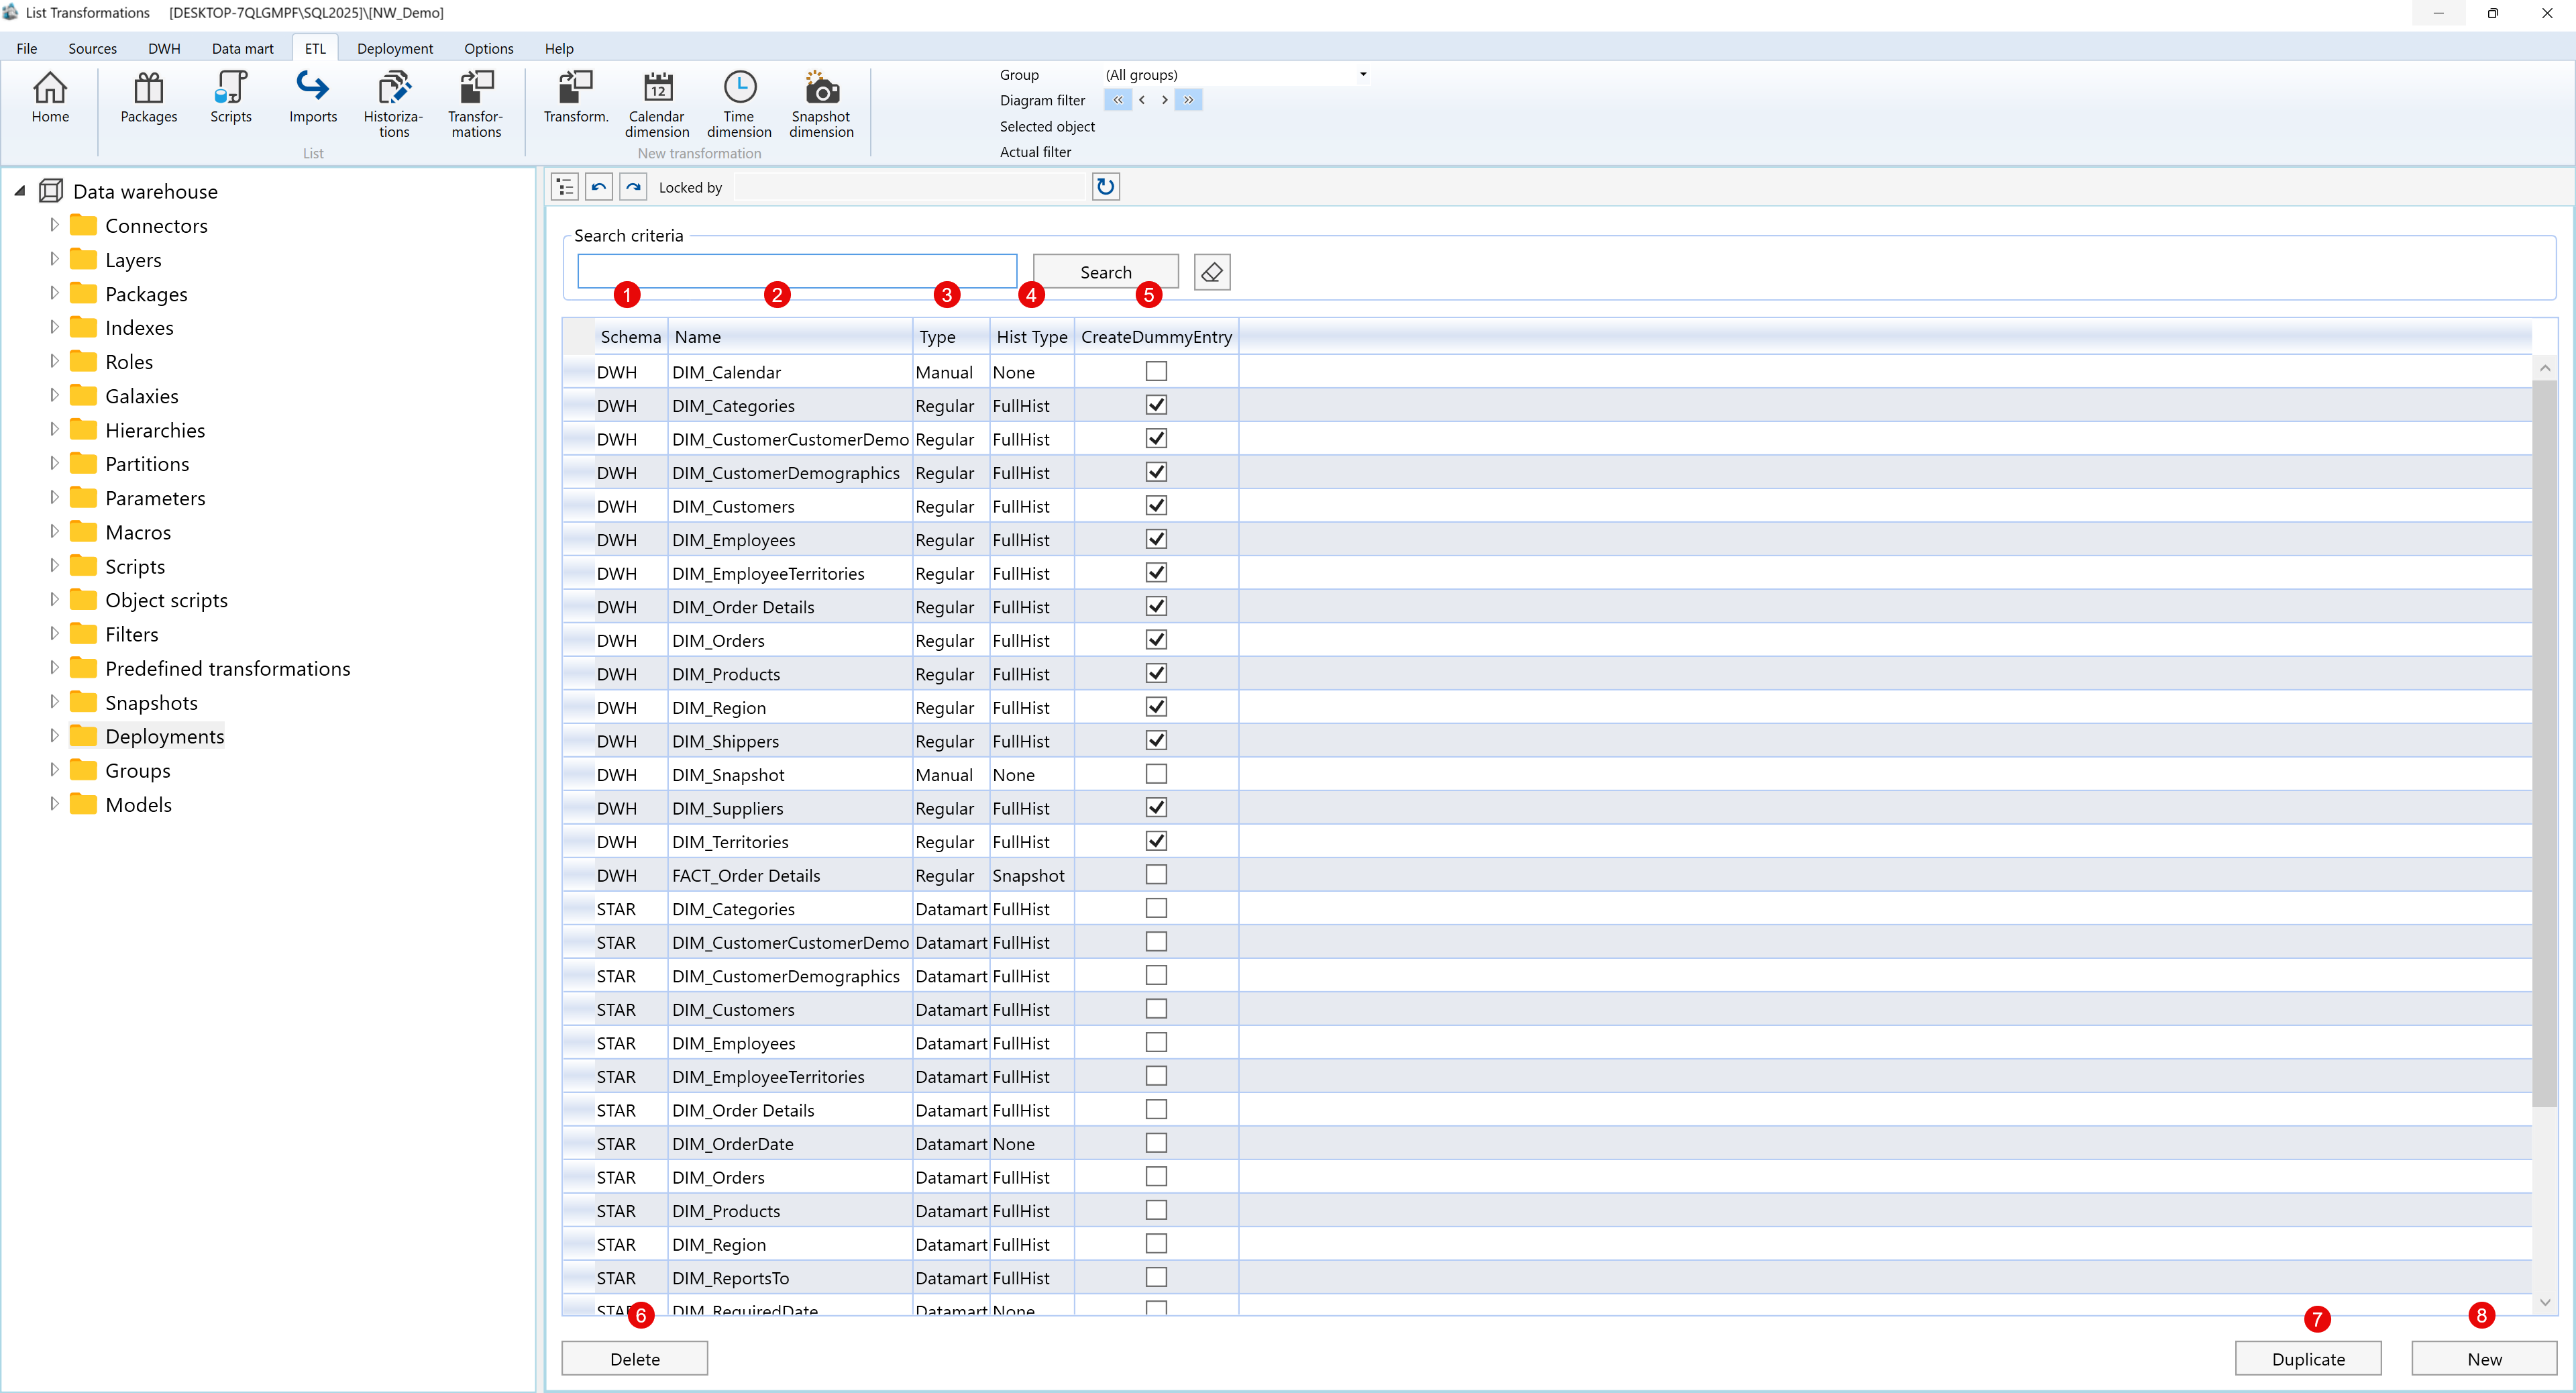
Task: Click the undo arrow in toolbar
Action: tap(599, 187)
